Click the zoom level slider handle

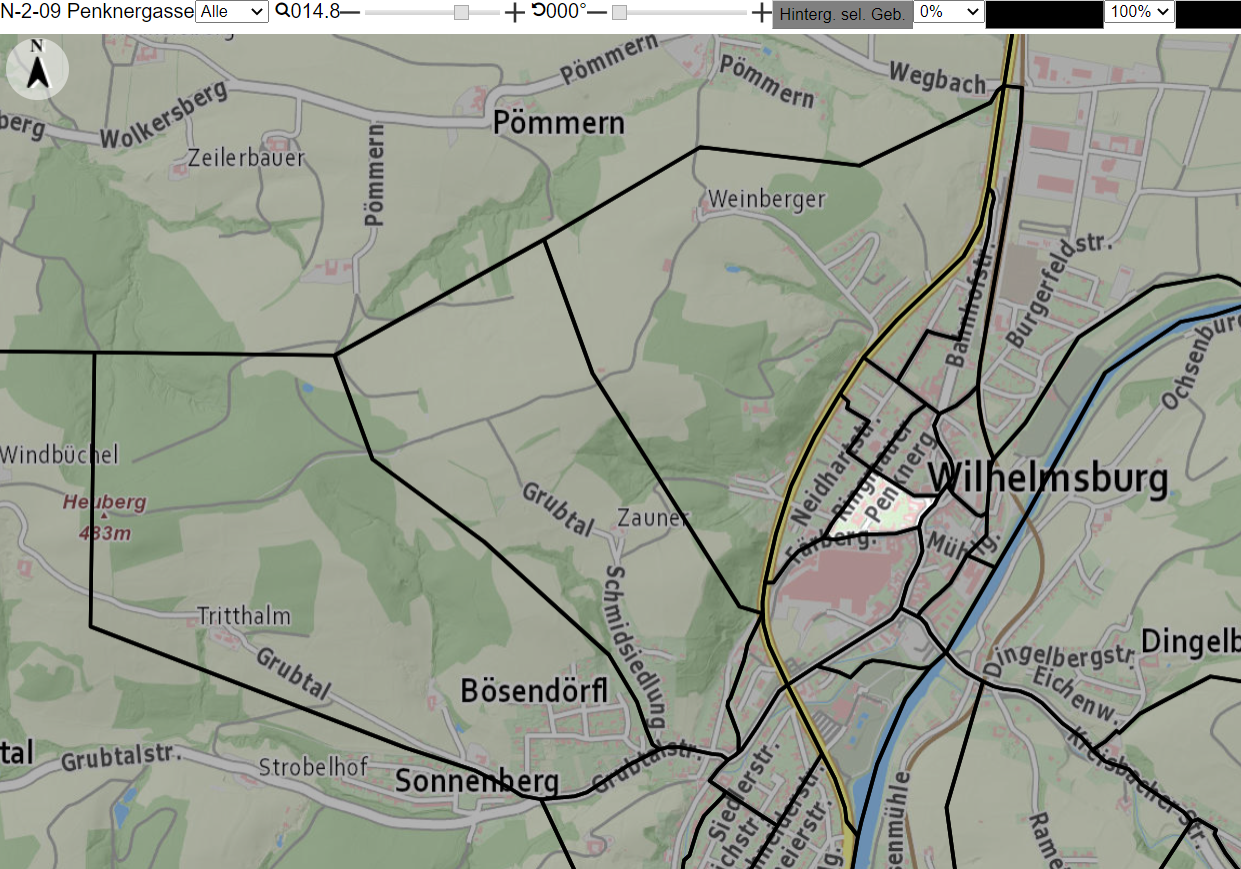[x=461, y=12]
